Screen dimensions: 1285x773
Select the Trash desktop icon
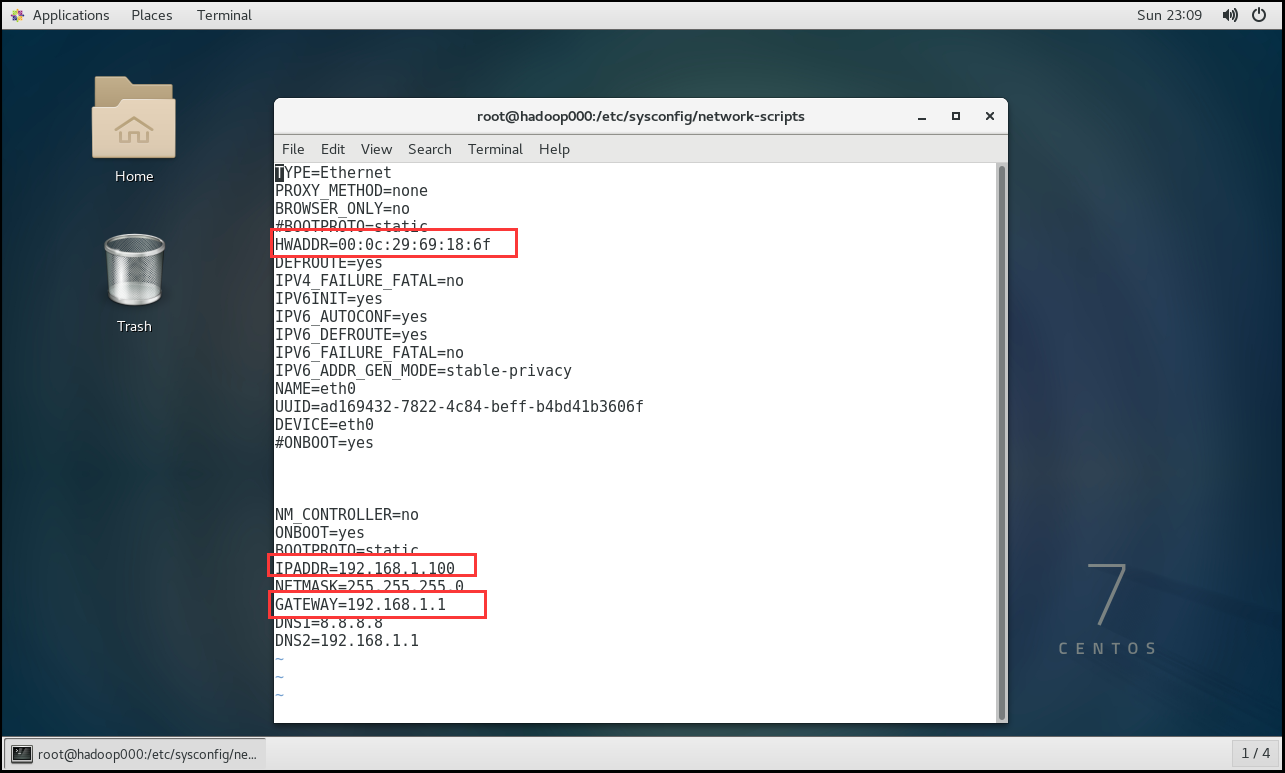134,284
